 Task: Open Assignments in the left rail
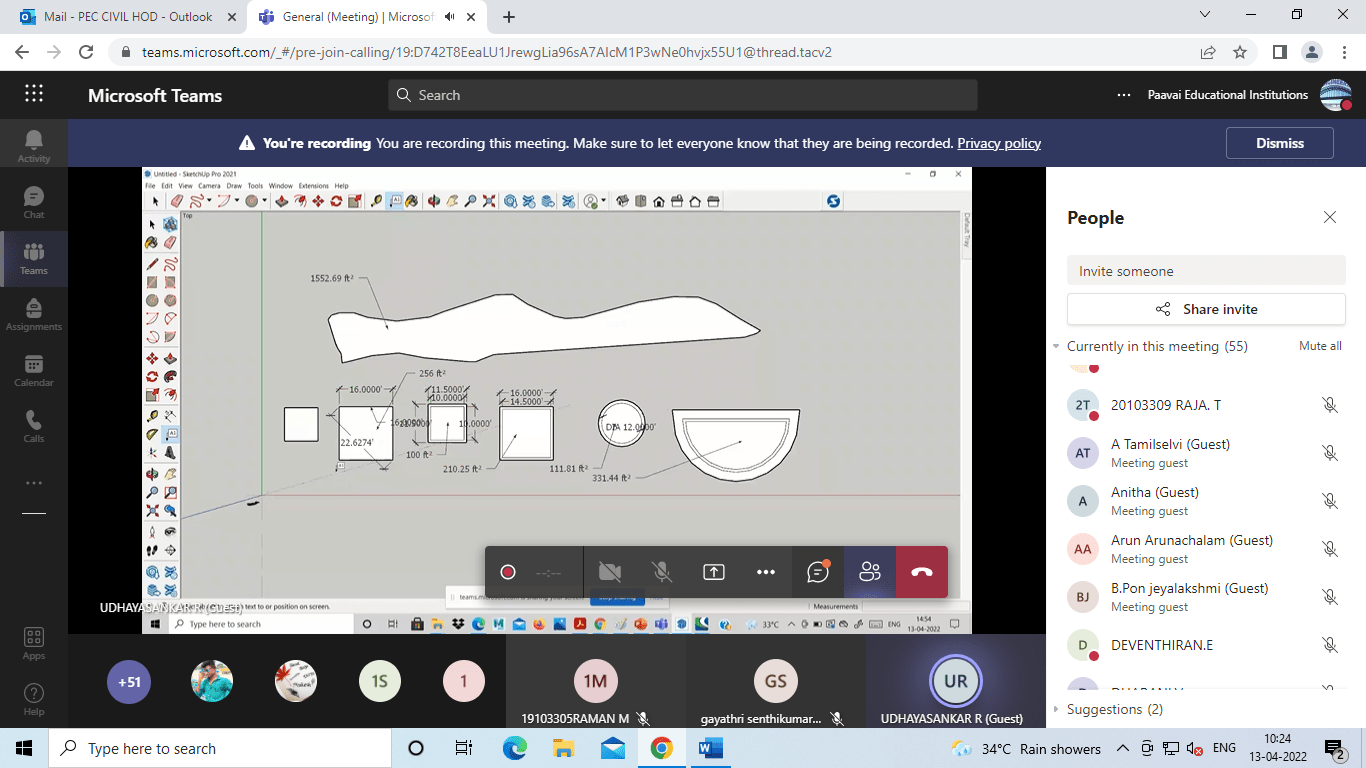34,314
